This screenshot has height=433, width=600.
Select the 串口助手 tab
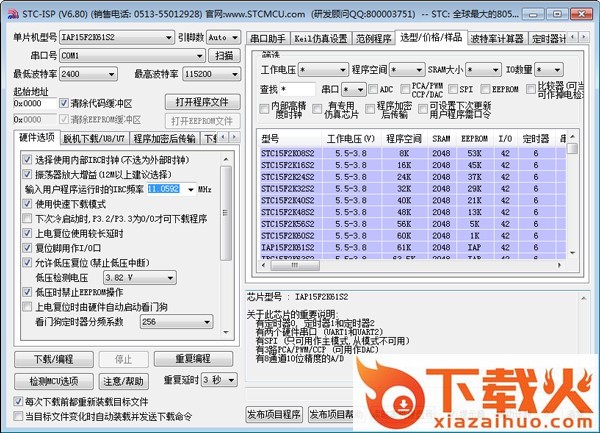coord(267,39)
